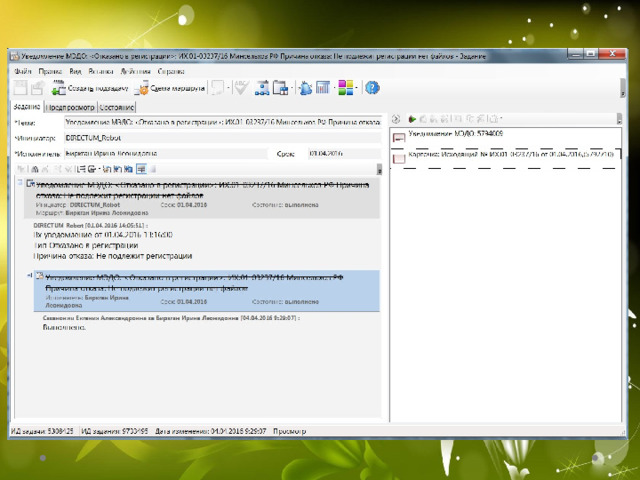Open the 'Действия' menu
640x480 pixels.
coord(135,72)
